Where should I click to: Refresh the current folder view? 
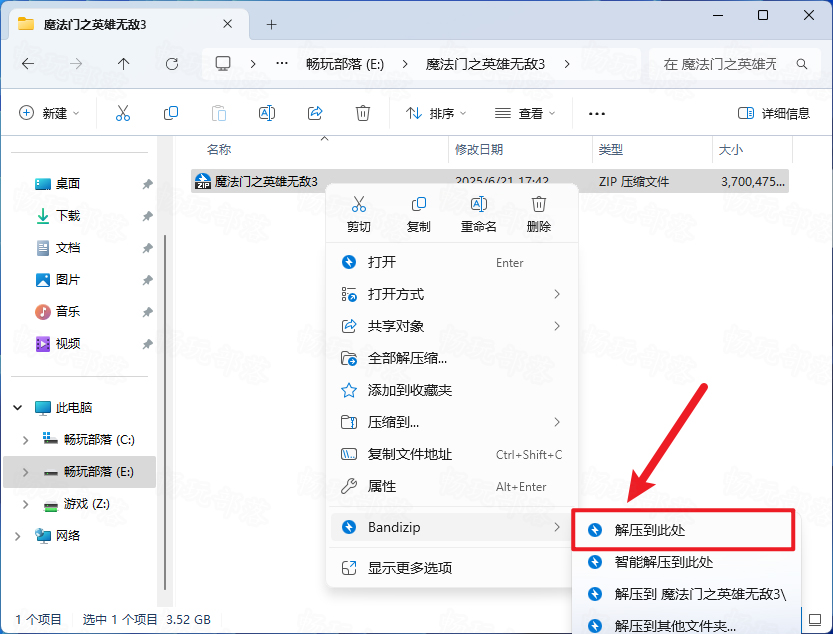coord(172,64)
